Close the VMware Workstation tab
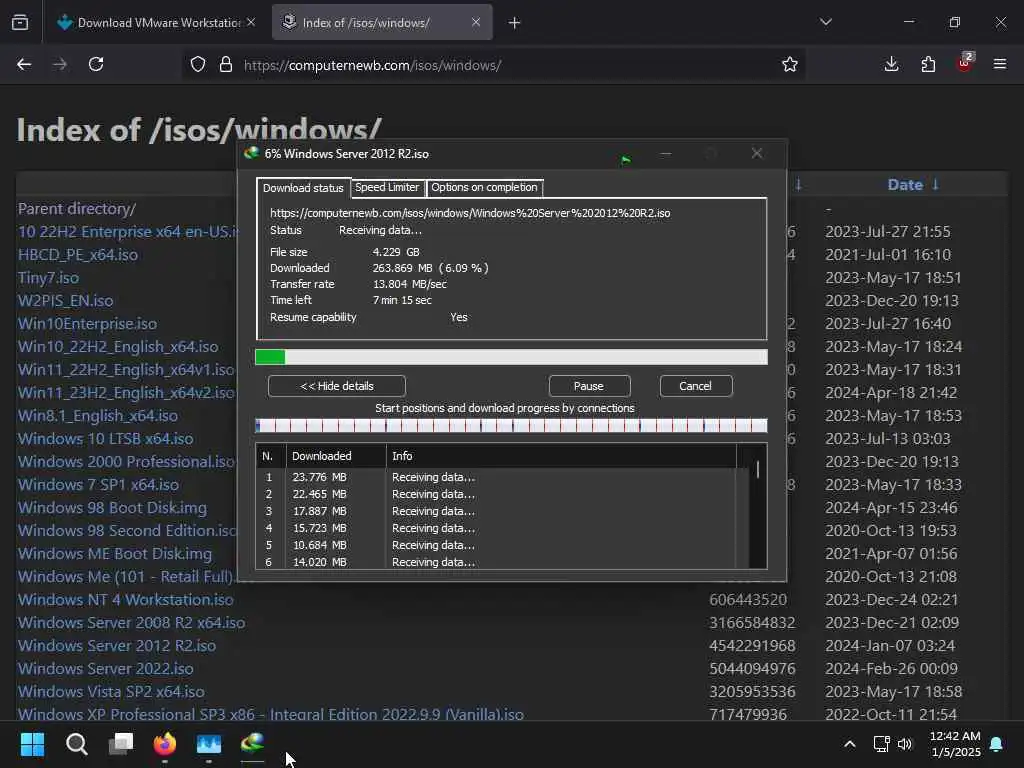Viewport: 1024px width, 768px height. pyautogui.click(x=251, y=22)
